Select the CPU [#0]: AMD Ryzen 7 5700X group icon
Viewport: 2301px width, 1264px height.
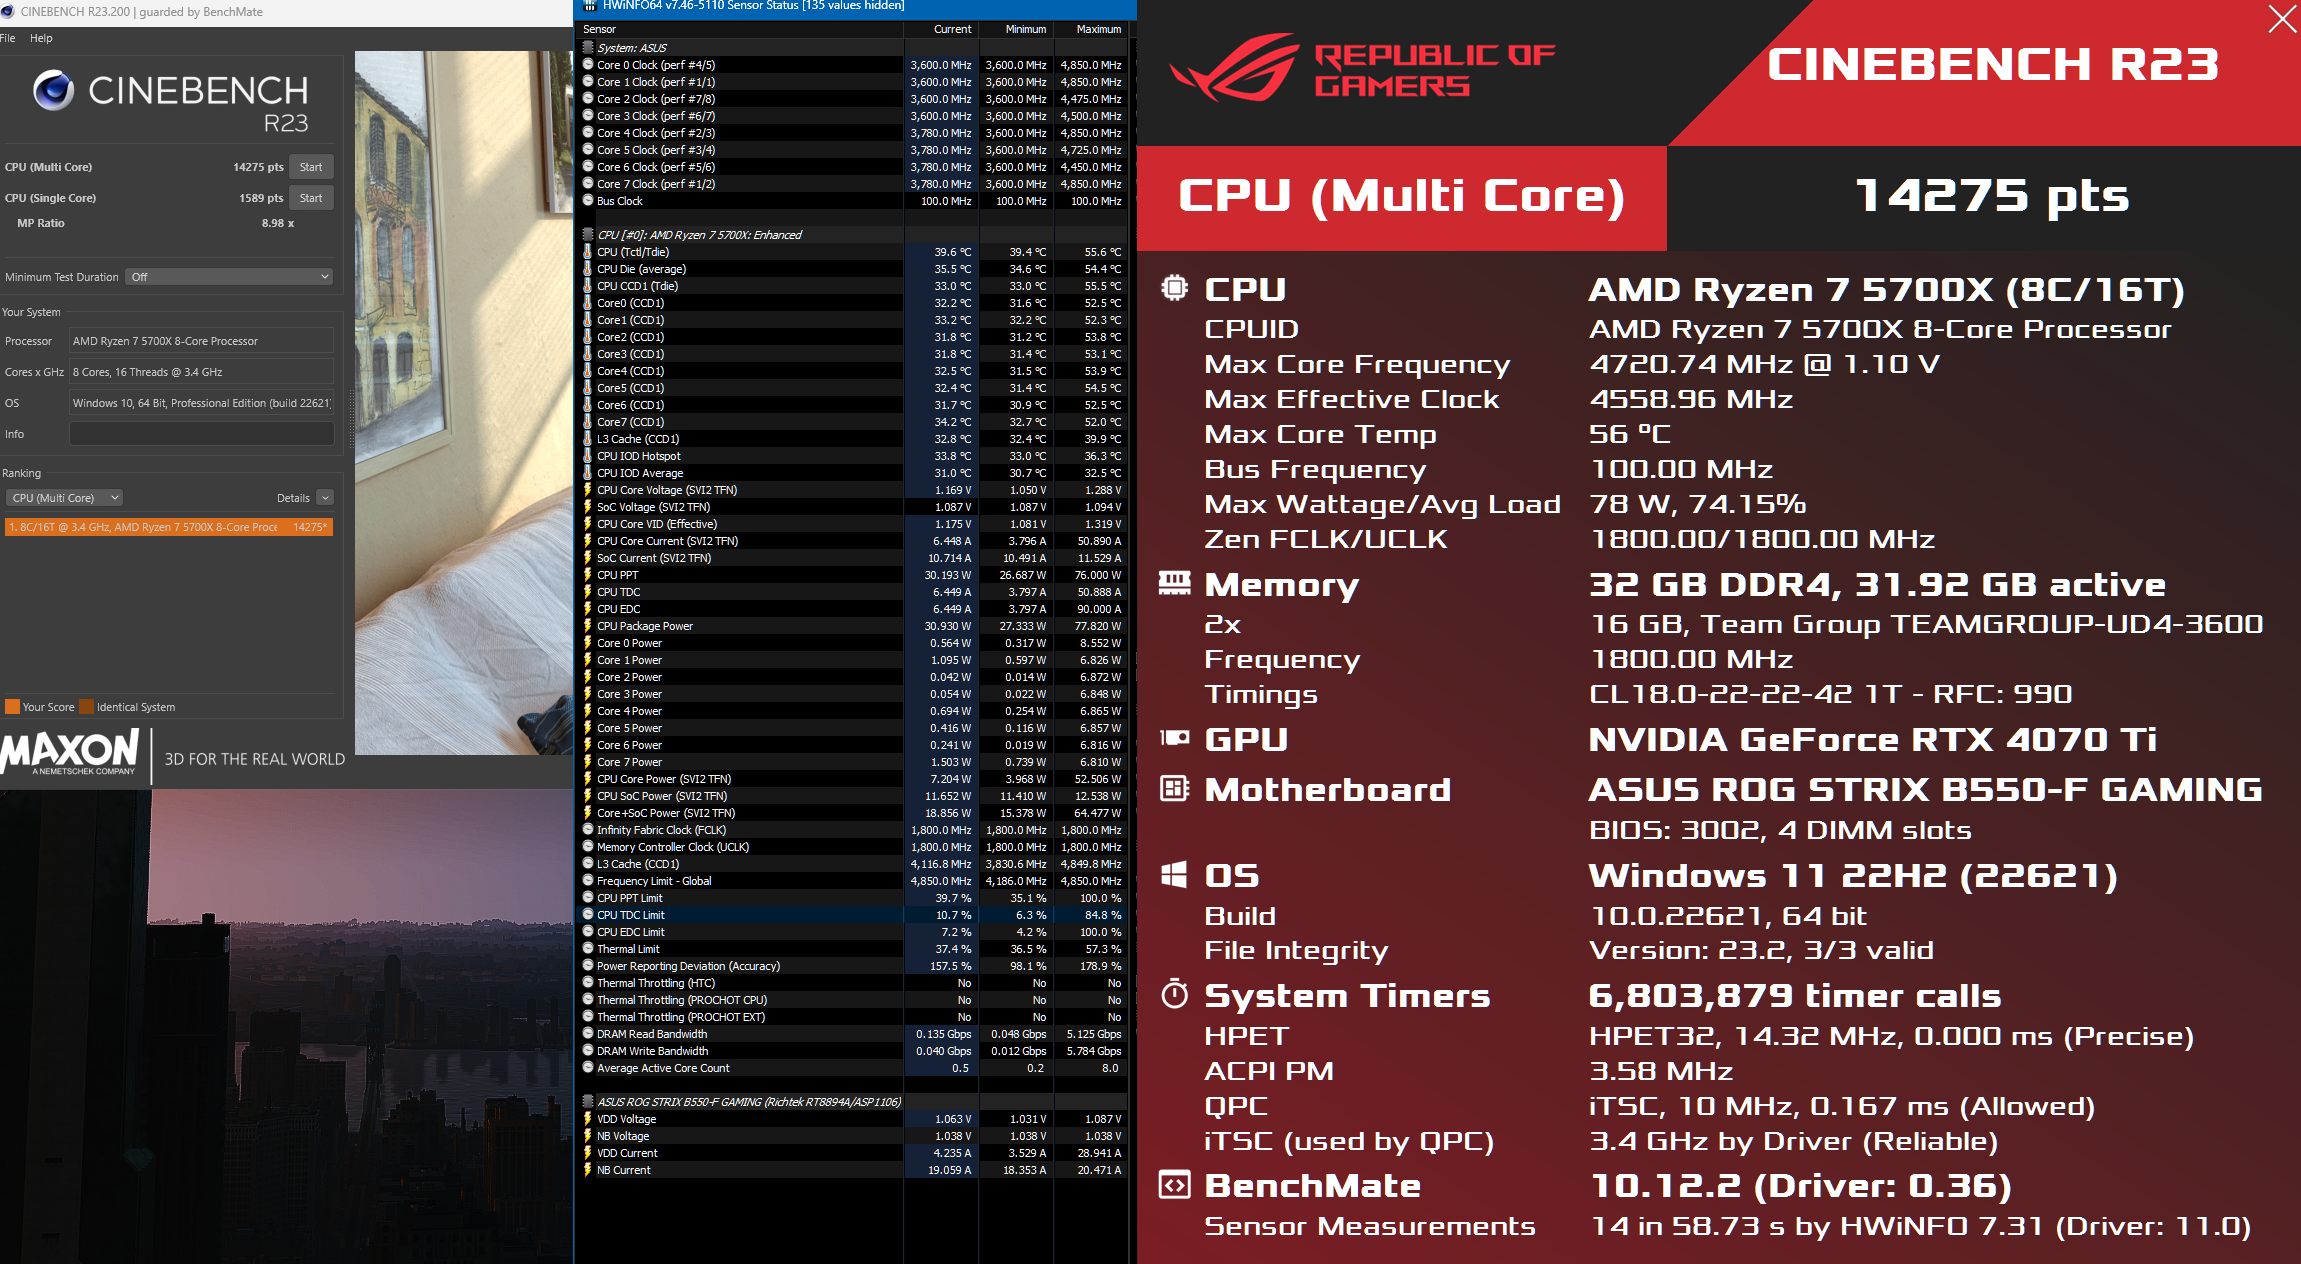click(588, 235)
